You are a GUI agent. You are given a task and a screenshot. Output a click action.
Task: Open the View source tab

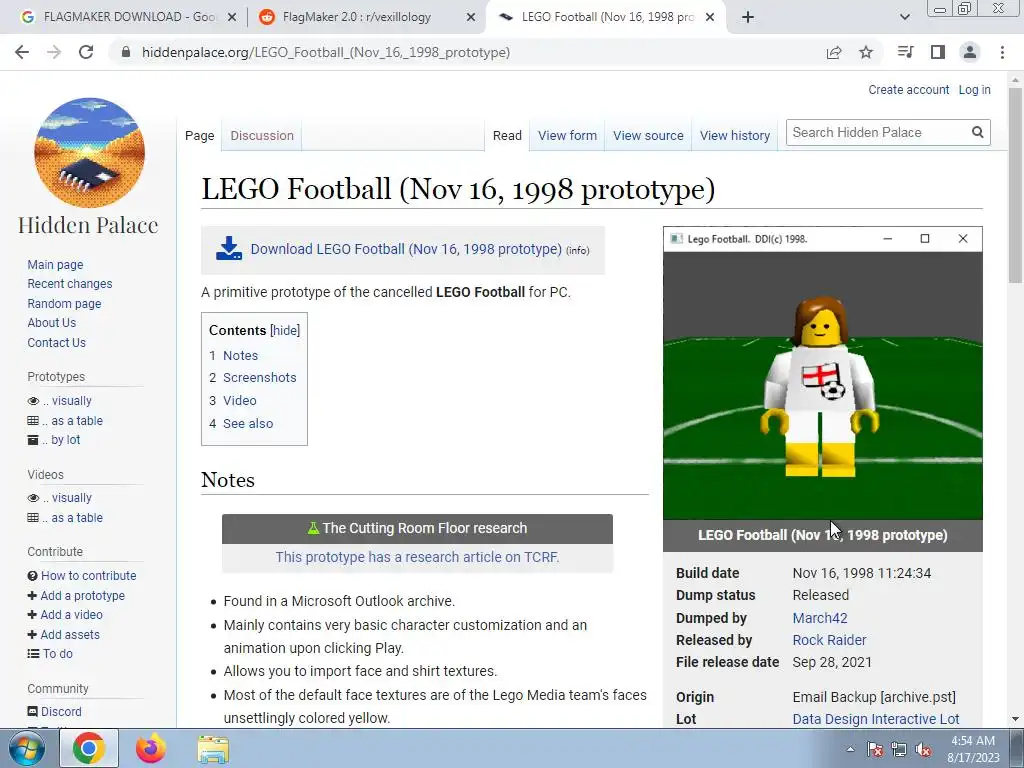tap(648, 135)
